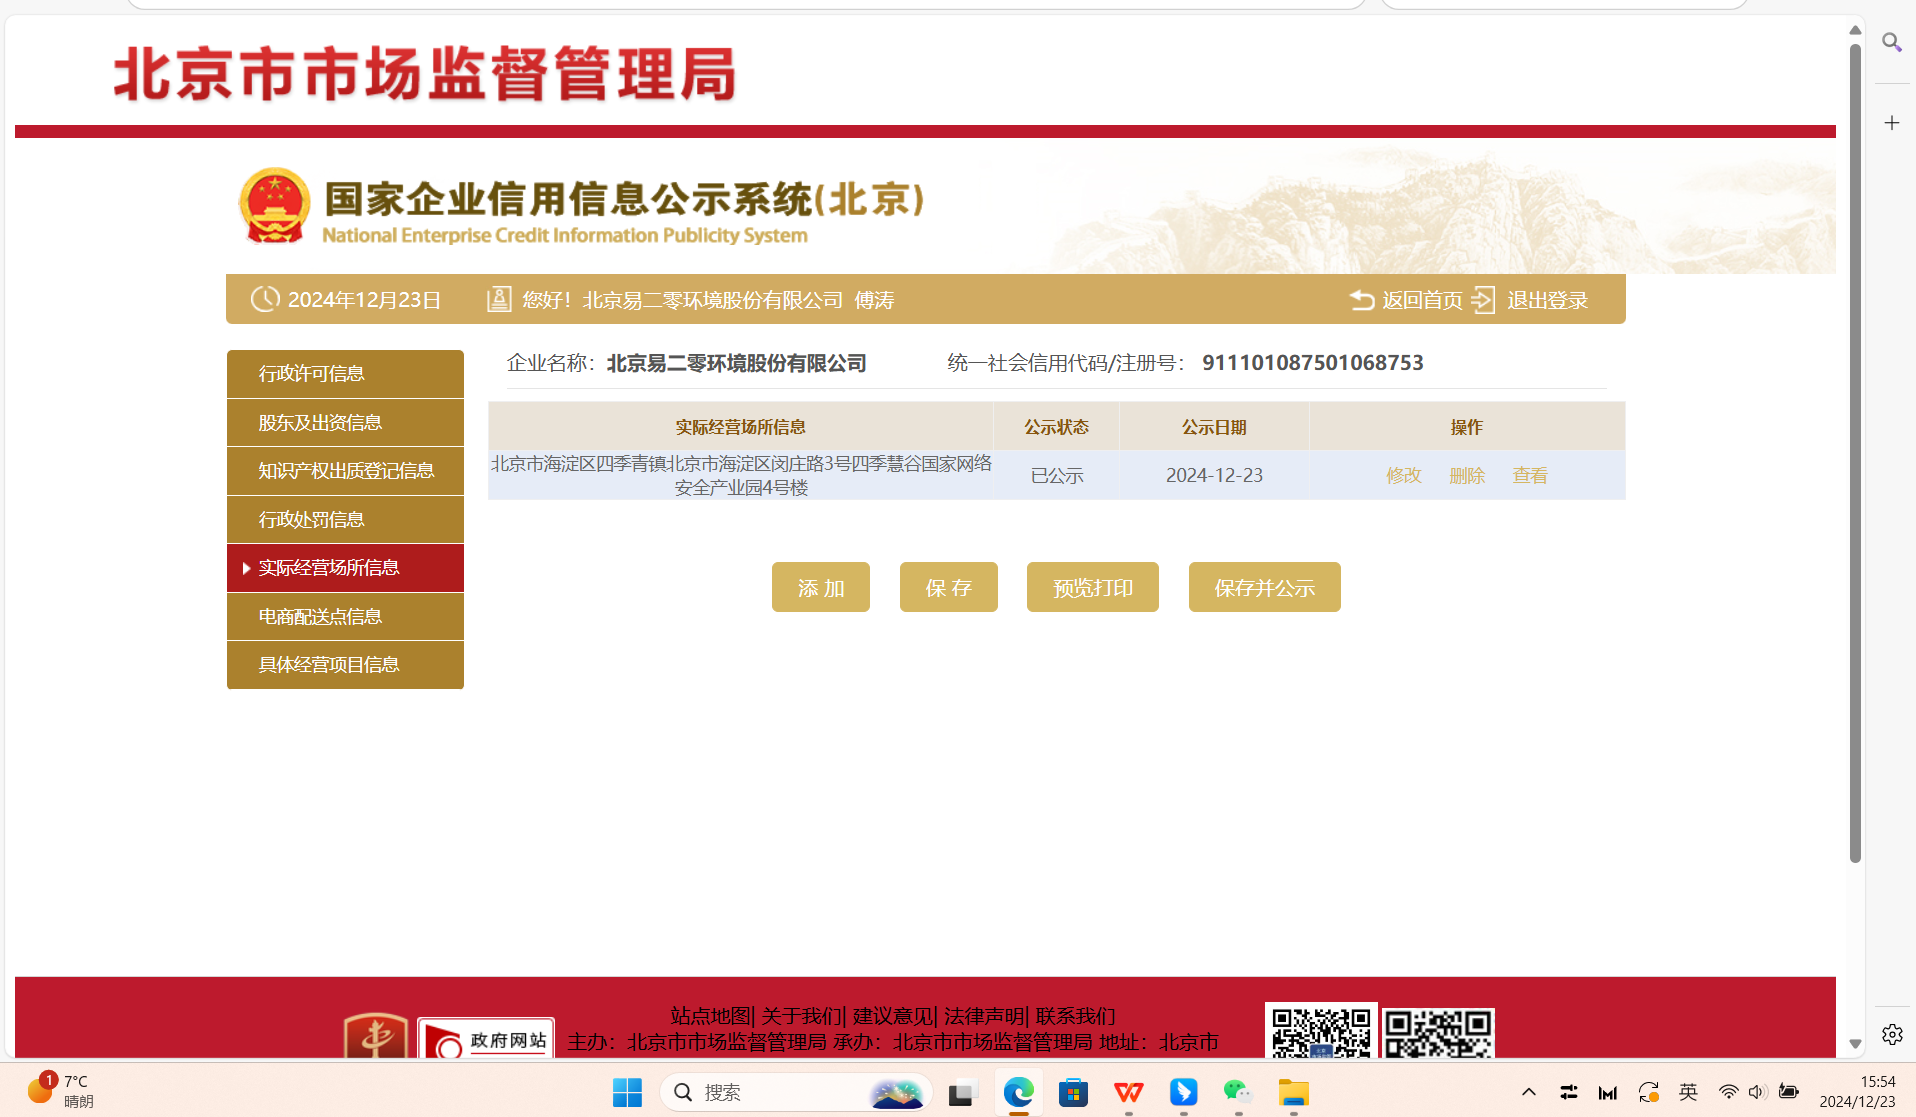Viewport: 1916px width, 1117px height.
Task: Open WPS Office from the taskbar
Action: (x=1128, y=1092)
